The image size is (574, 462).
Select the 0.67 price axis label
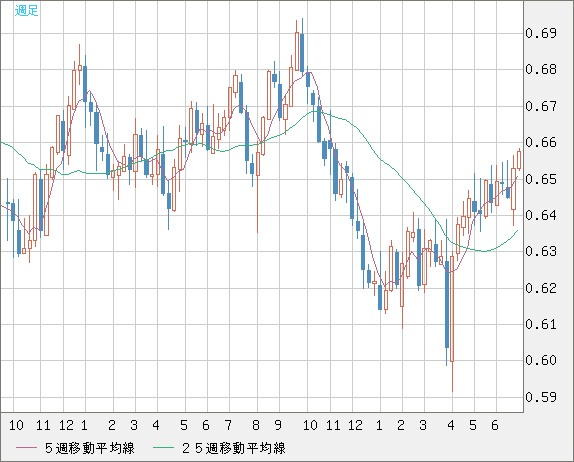tap(541, 106)
